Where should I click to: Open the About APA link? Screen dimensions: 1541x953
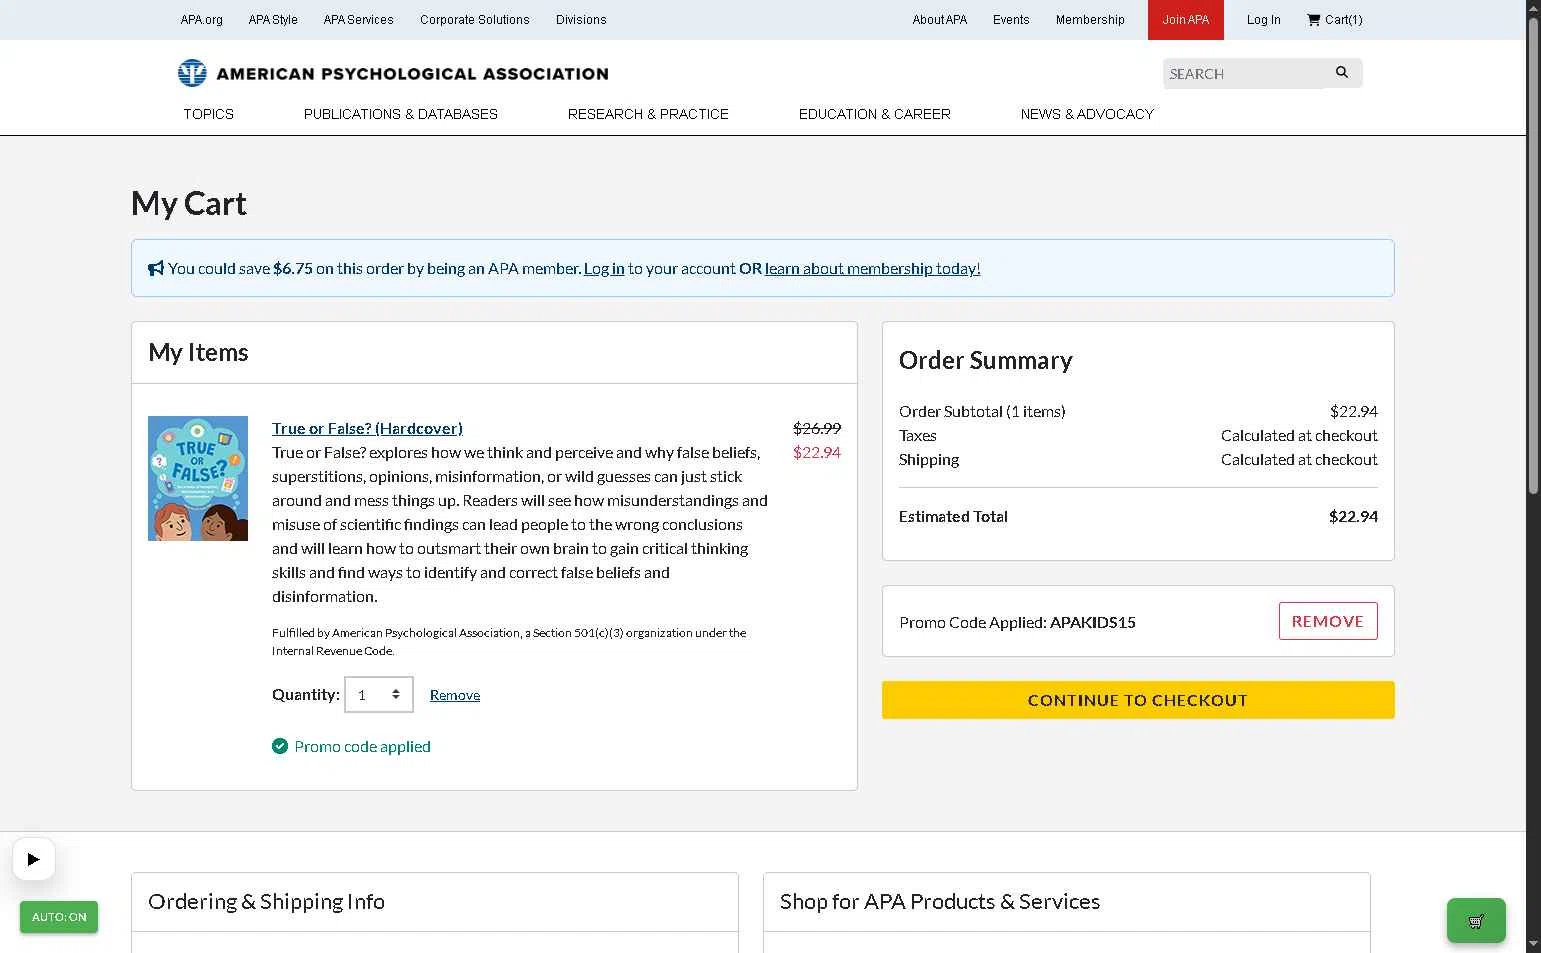[940, 20]
